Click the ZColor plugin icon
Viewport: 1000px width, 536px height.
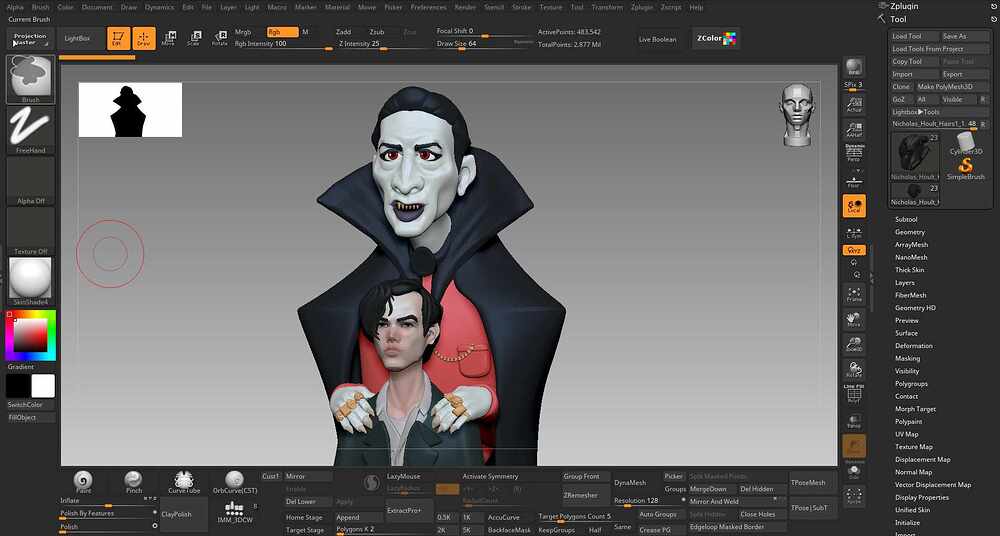[x=716, y=38]
